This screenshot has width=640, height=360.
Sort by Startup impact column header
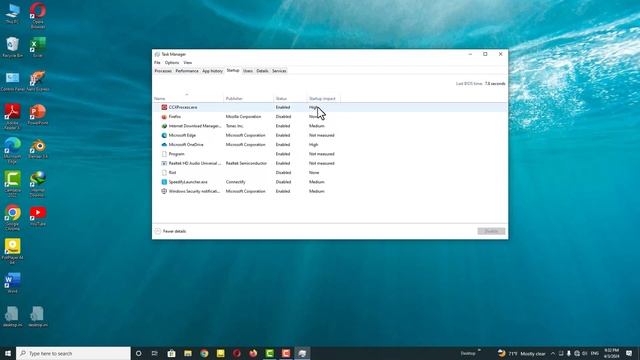(323, 98)
